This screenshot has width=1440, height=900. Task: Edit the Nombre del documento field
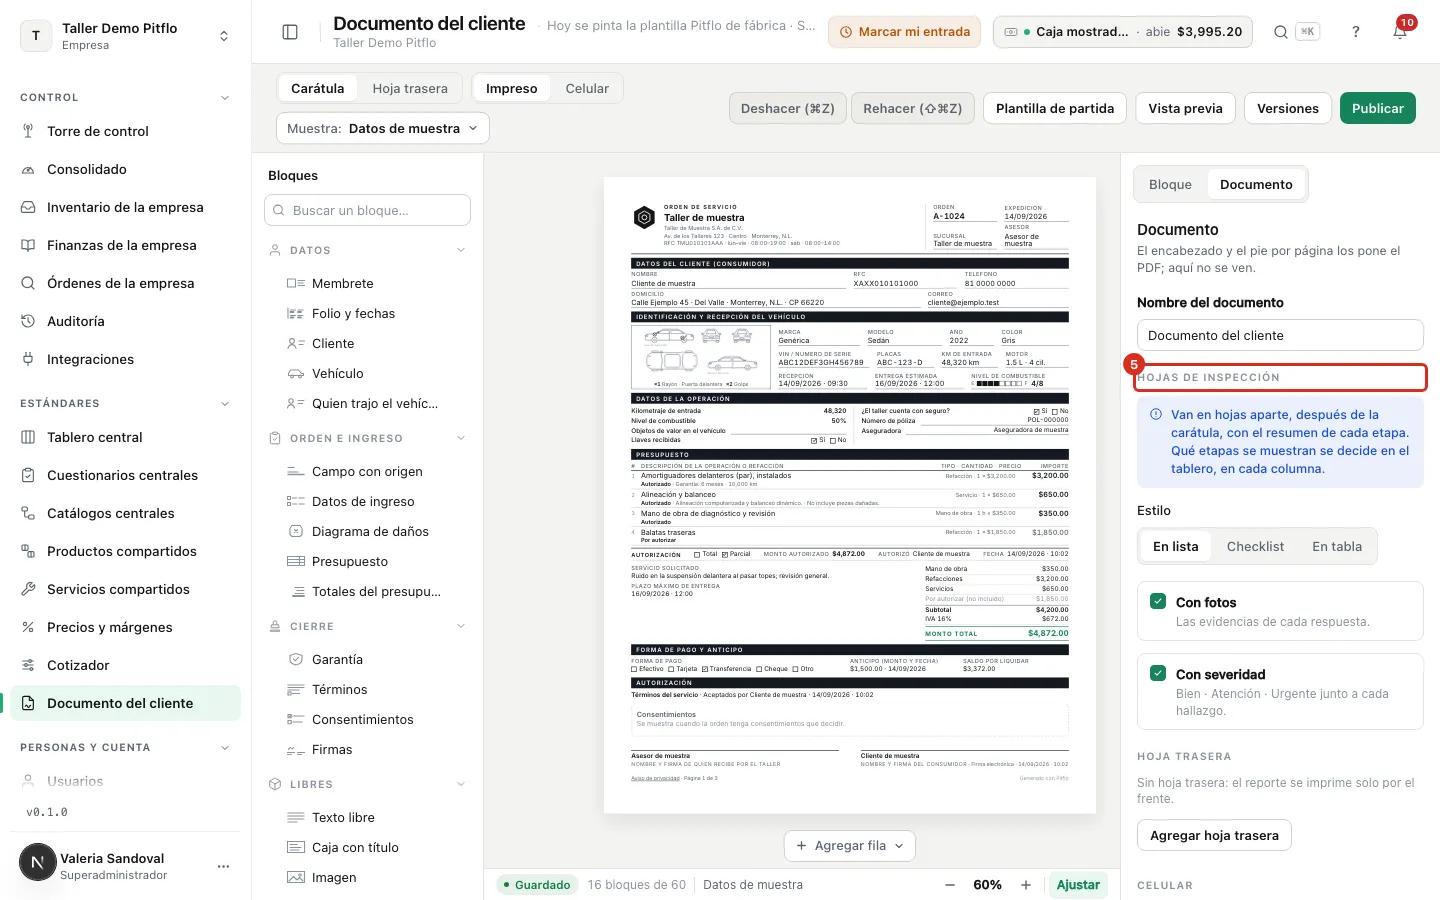tap(1280, 335)
